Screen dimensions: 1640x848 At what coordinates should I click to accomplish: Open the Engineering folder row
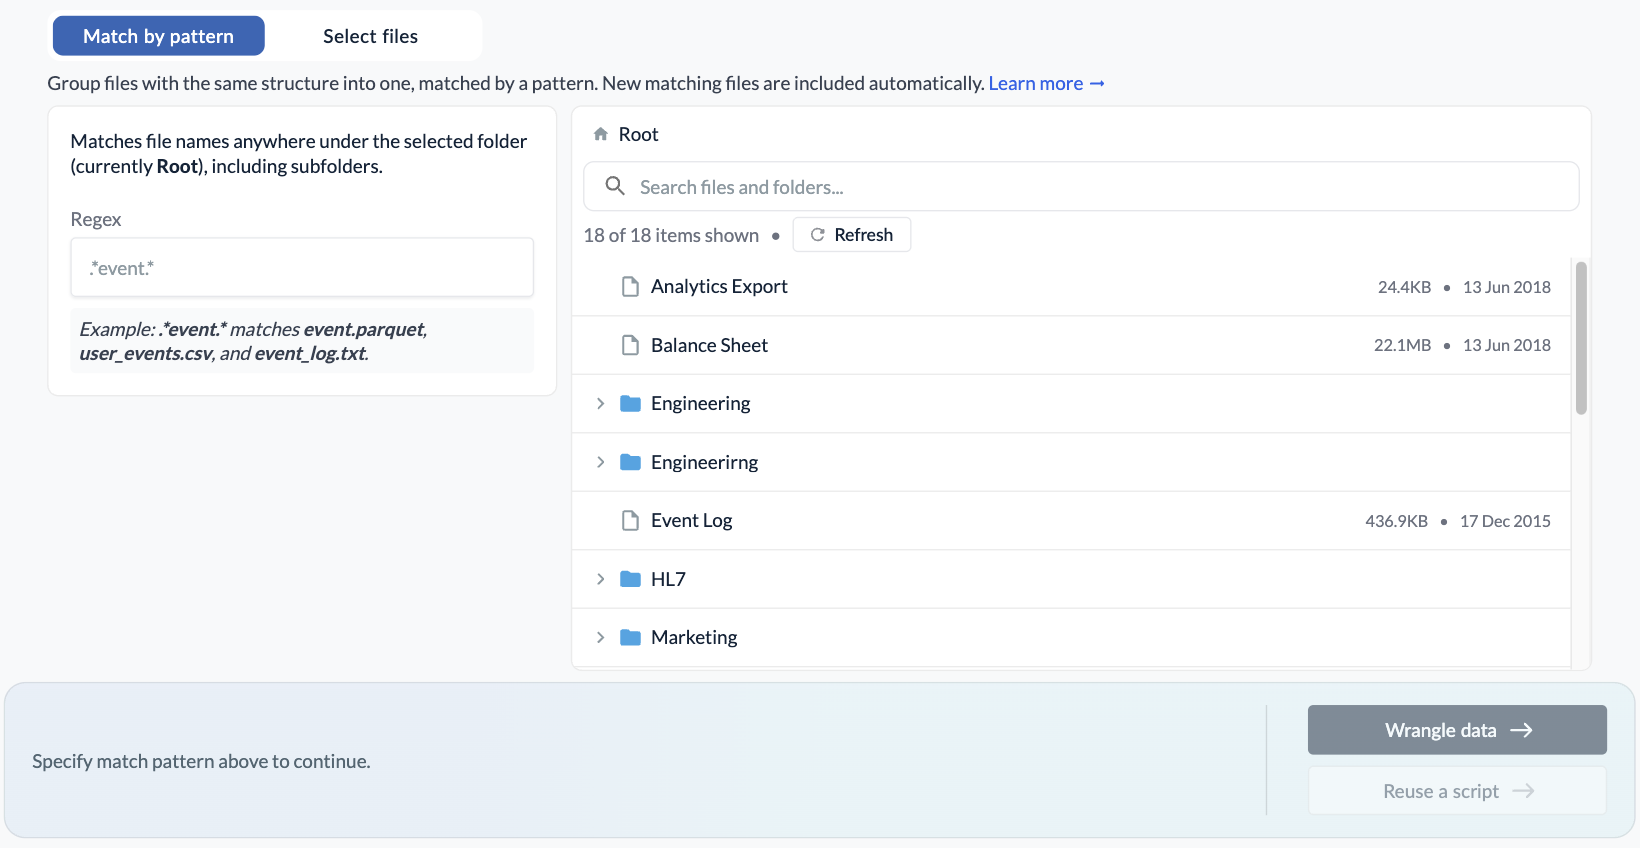point(1071,404)
